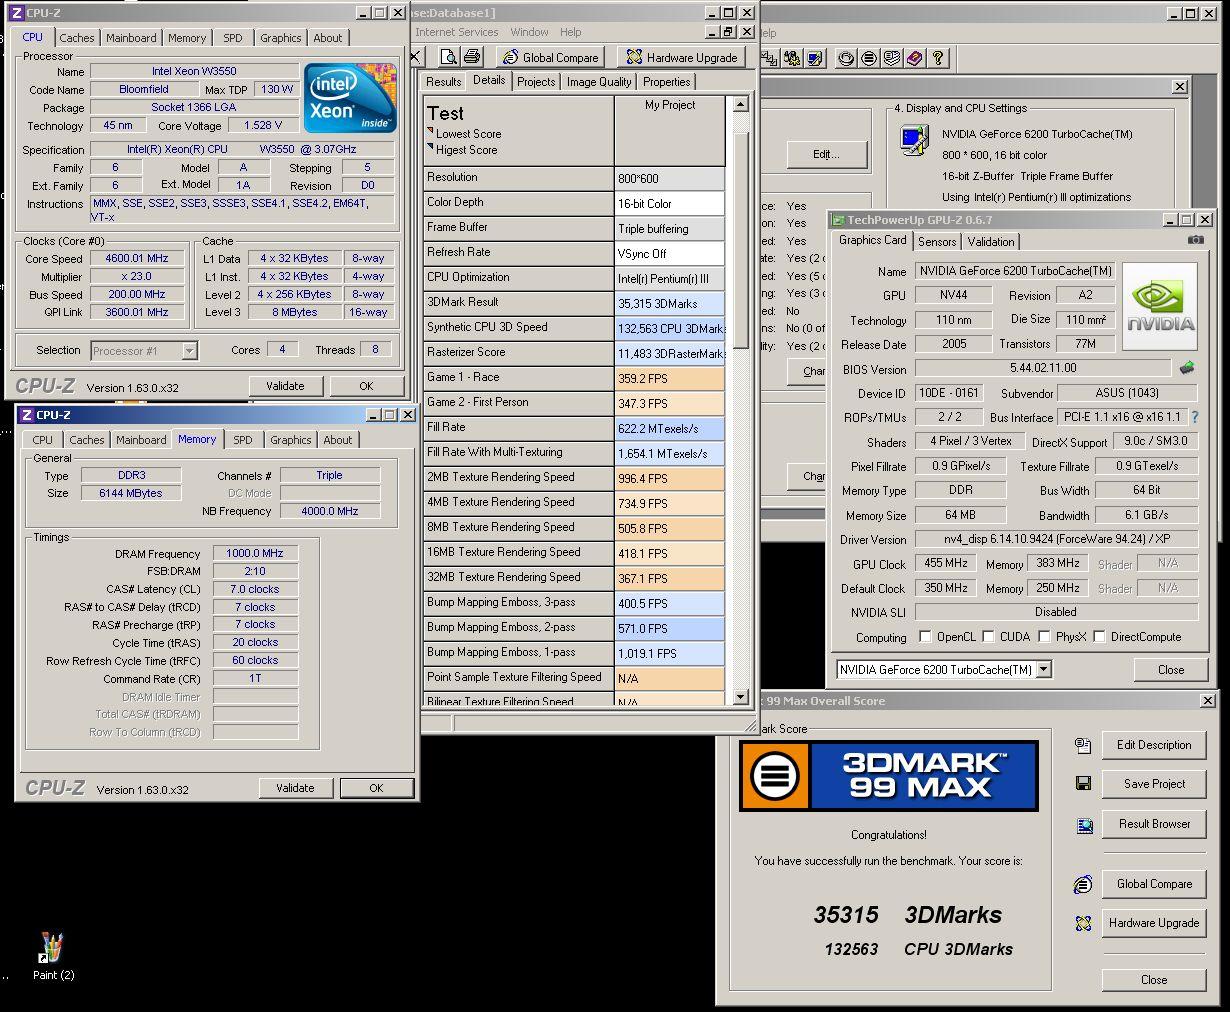Viewport: 1230px width, 1012px height.
Task: Open Graphics tab in memory CPU-Z window
Action: coord(291,440)
